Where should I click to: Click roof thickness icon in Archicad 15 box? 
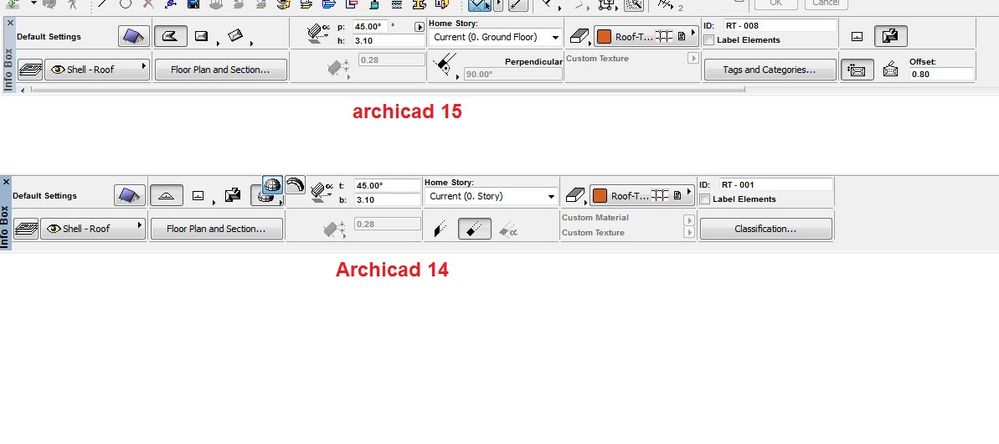[337, 68]
